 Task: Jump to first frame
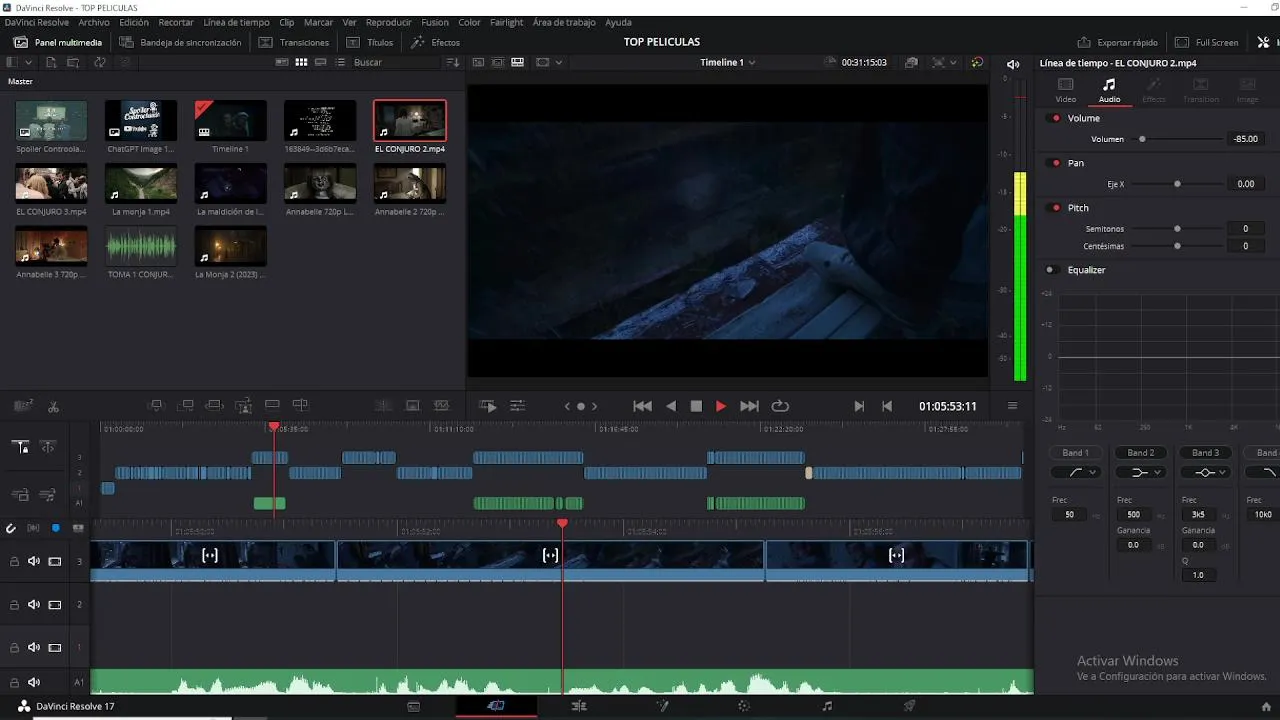pos(643,406)
